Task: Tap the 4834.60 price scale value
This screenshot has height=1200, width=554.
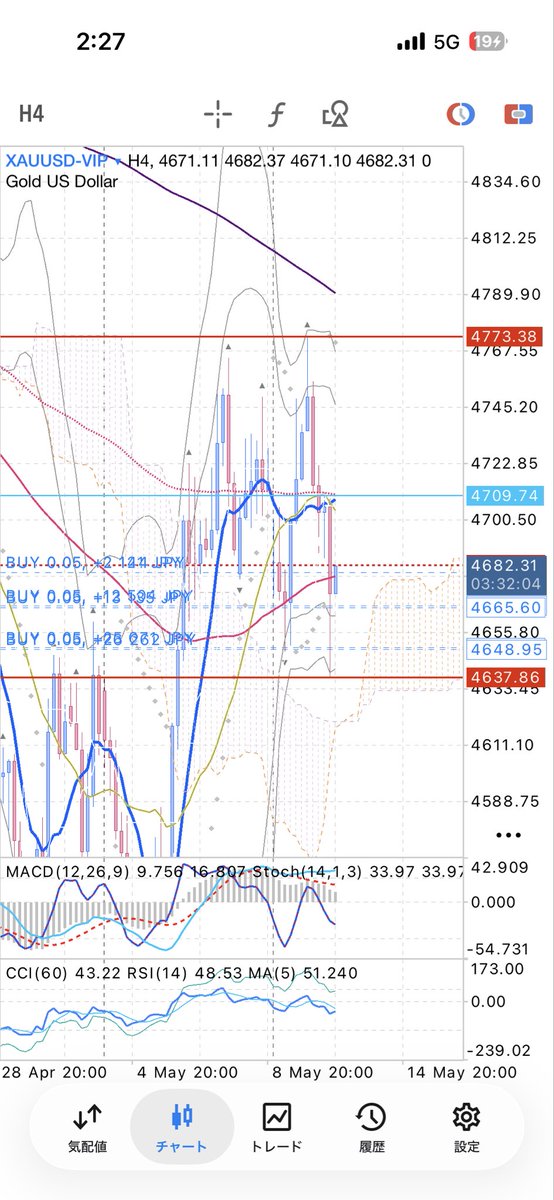Action: point(505,181)
